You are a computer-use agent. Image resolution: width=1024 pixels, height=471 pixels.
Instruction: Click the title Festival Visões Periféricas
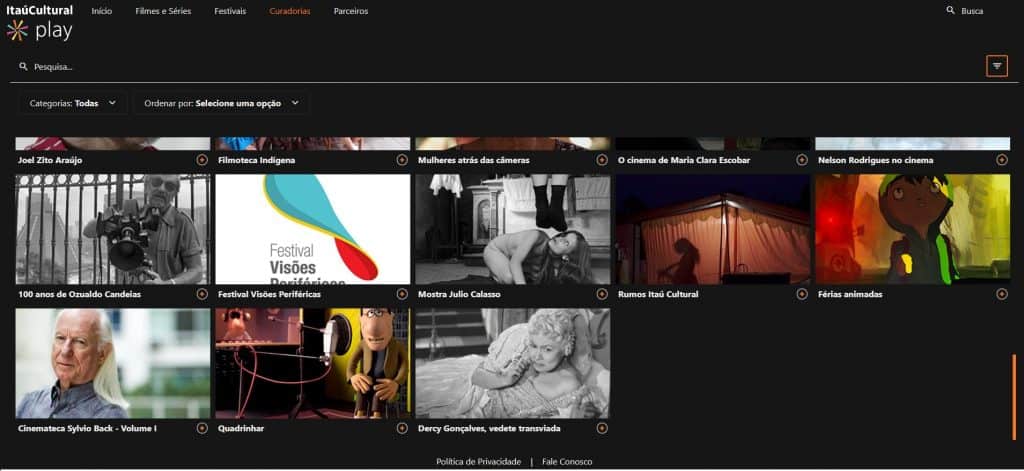269,294
